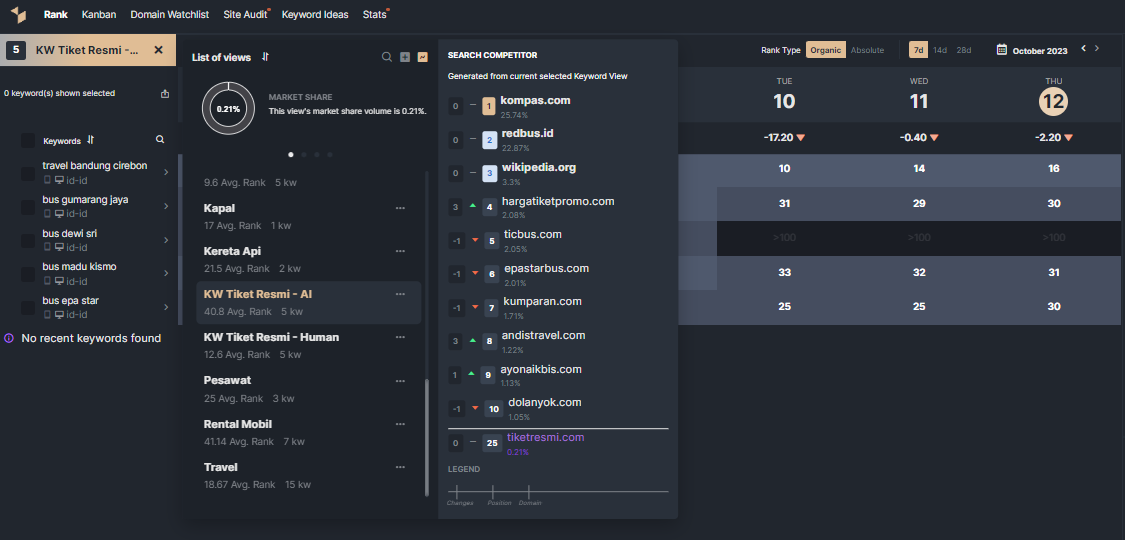Screen dimensions: 1125x540
Task: Select the Kereta Api view
Action: [x=309, y=259]
